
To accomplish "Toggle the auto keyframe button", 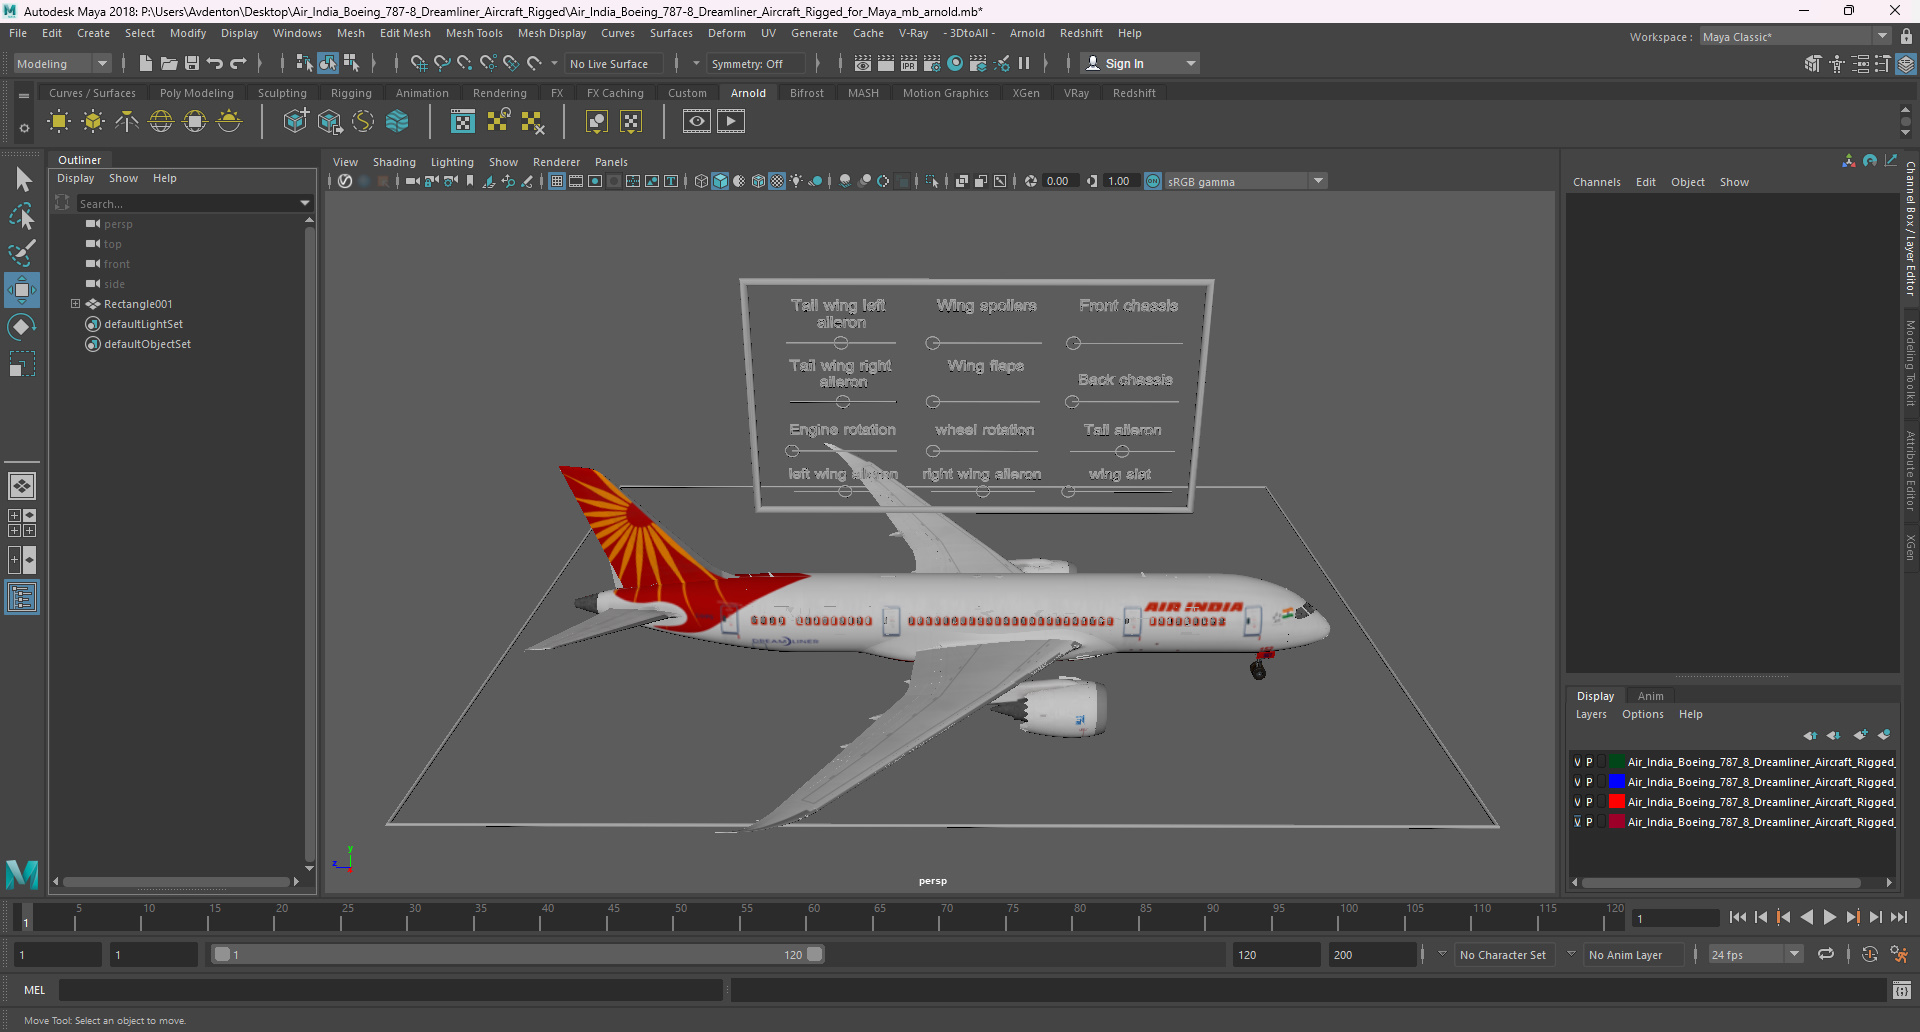I will [1870, 955].
